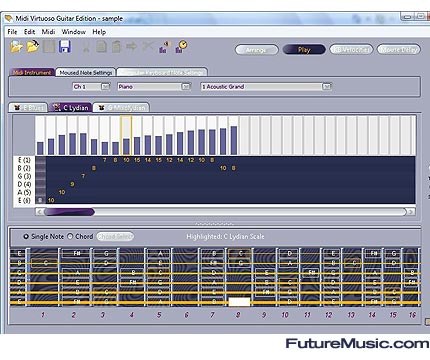Click the KB Velocities button

pyautogui.click(x=351, y=50)
